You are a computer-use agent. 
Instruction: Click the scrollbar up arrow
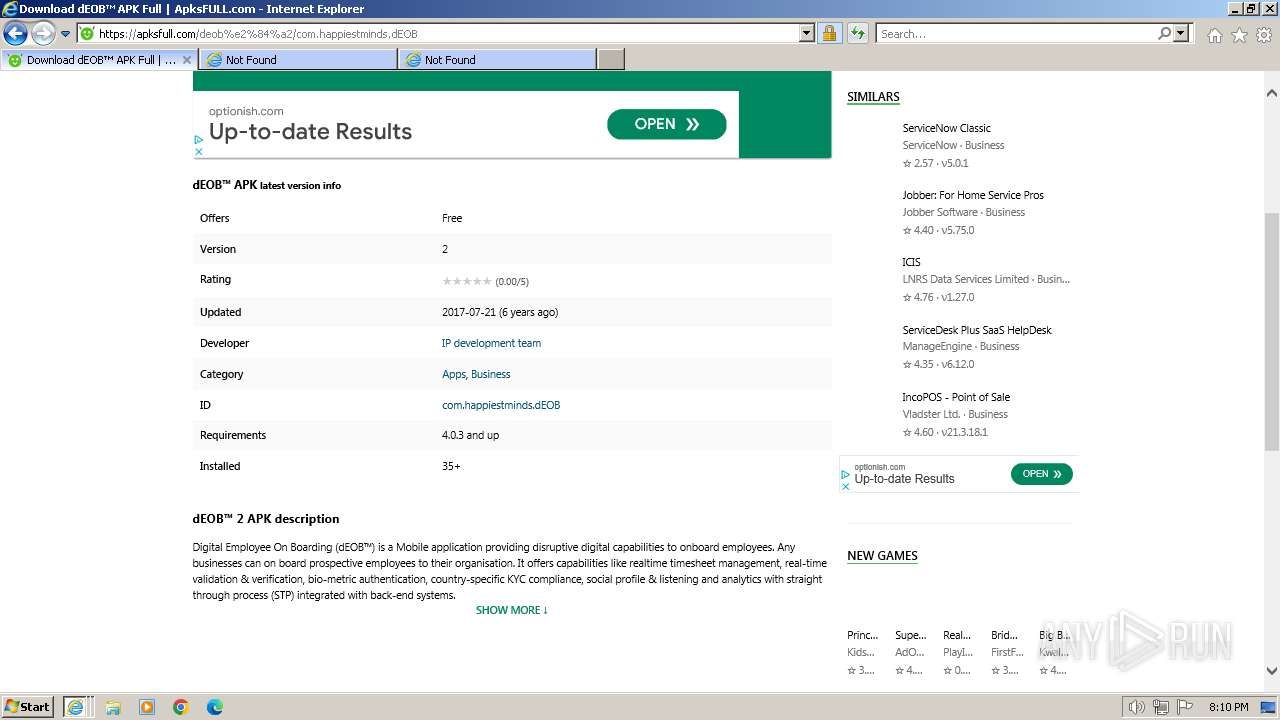click(1271, 93)
